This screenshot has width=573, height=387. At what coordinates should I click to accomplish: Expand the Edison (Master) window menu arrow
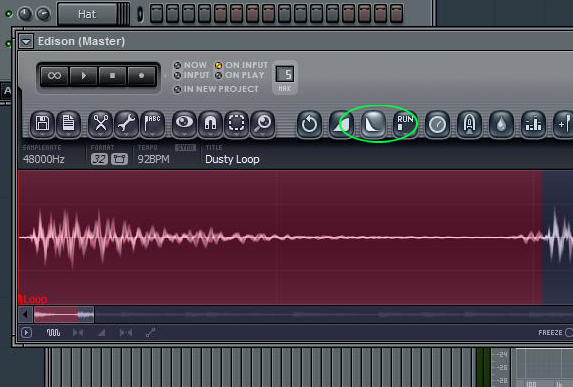tap(26, 41)
